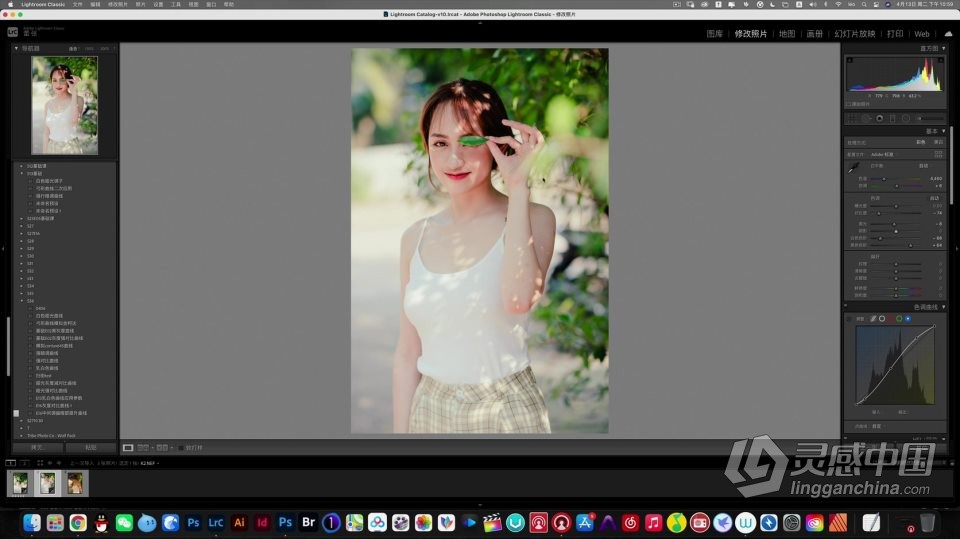Choose the 彩色 color treatment
This screenshot has height=539, width=960.
(920, 142)
